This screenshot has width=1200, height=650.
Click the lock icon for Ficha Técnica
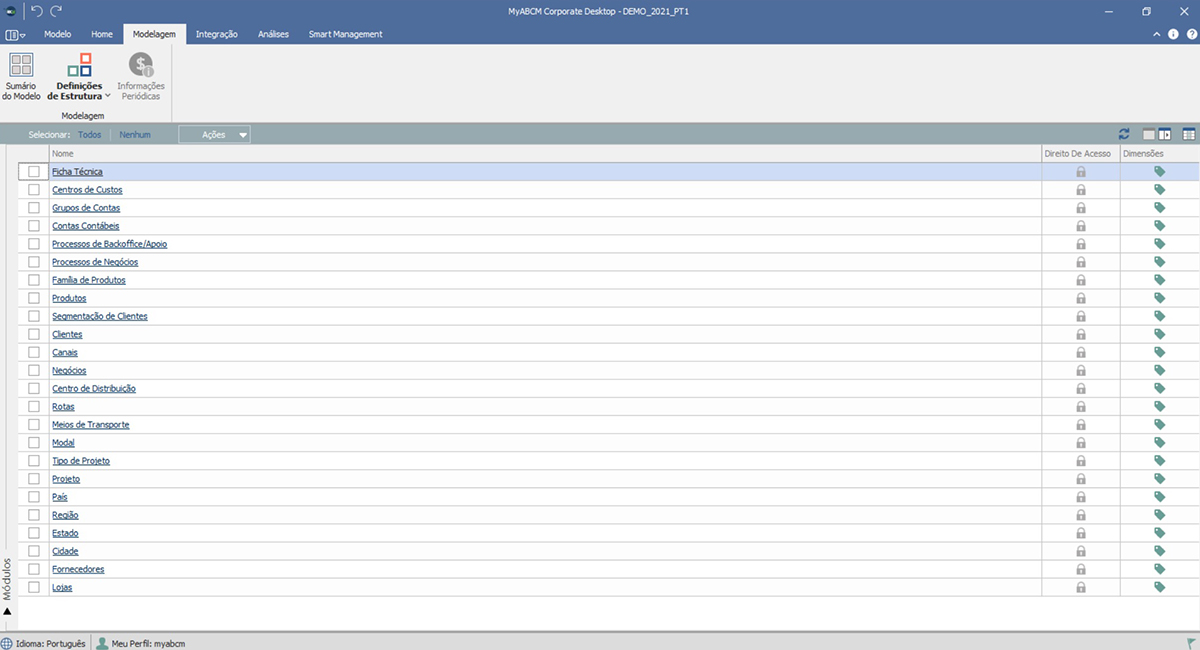pyautogui.click(x=1081, y=172)
